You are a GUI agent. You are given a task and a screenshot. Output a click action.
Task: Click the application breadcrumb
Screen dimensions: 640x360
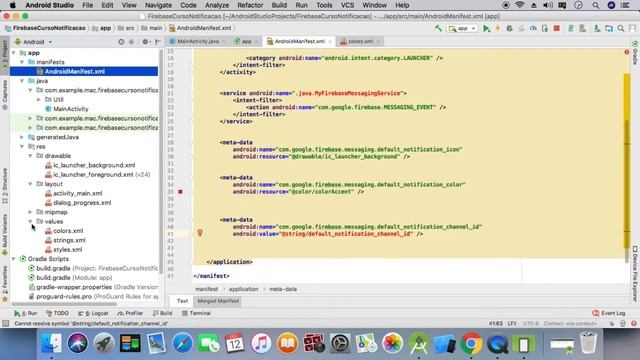click(x=243, y=289)
